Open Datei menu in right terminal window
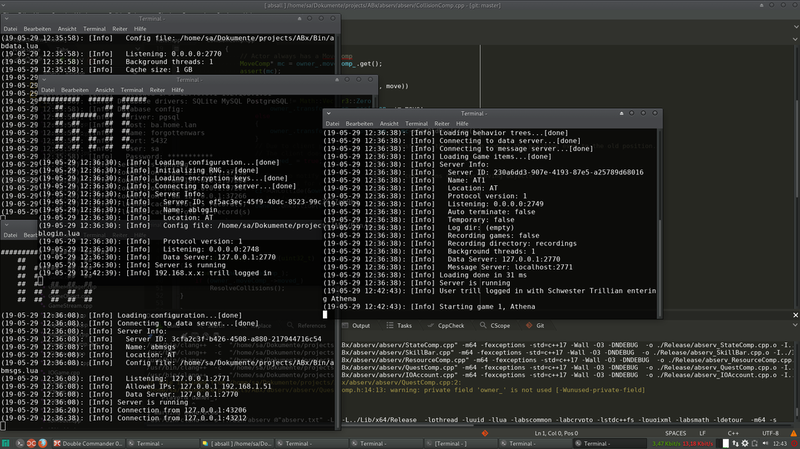The image size is (800, 449). pos(332,123)
